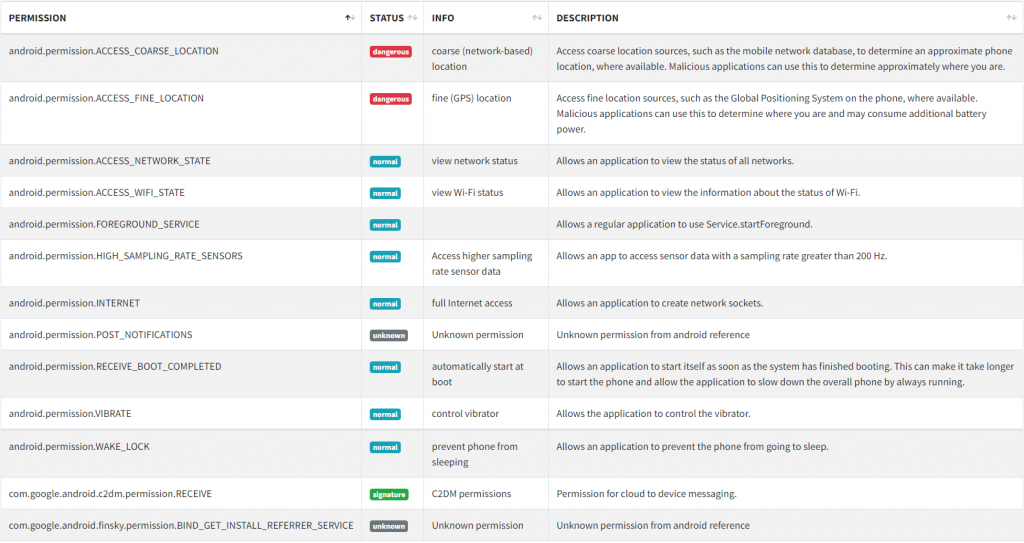Click the normal badge for ACCESS_WIFI_STATE
1024x543 pixels.
pos(385,193)
